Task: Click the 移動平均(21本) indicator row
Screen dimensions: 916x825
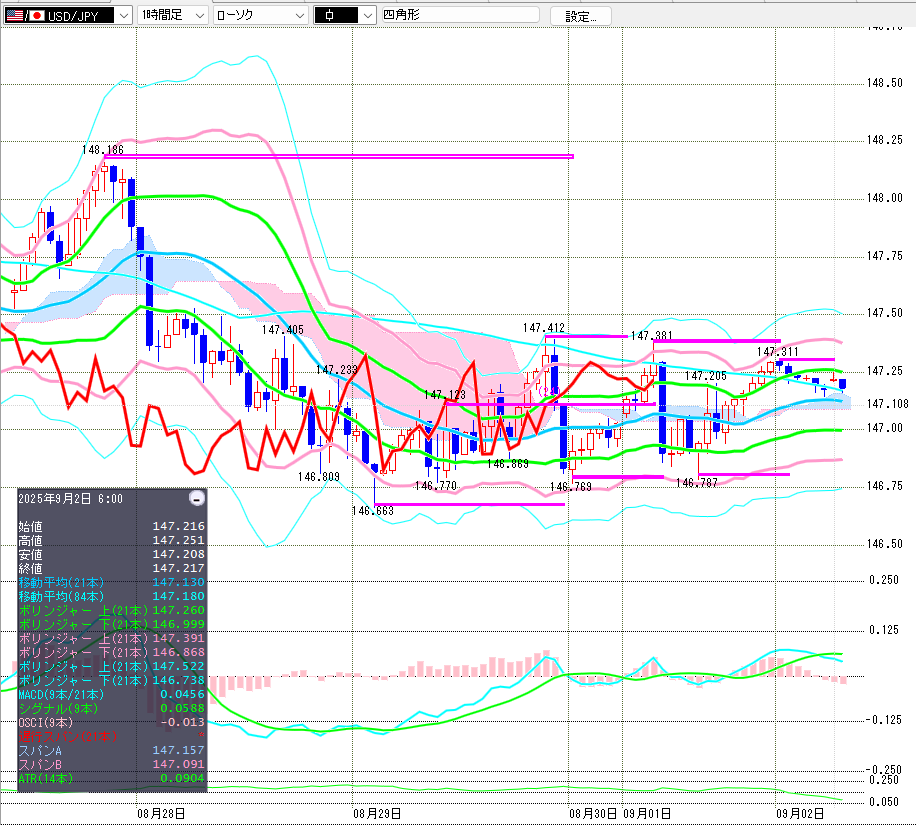Action: 112,583
